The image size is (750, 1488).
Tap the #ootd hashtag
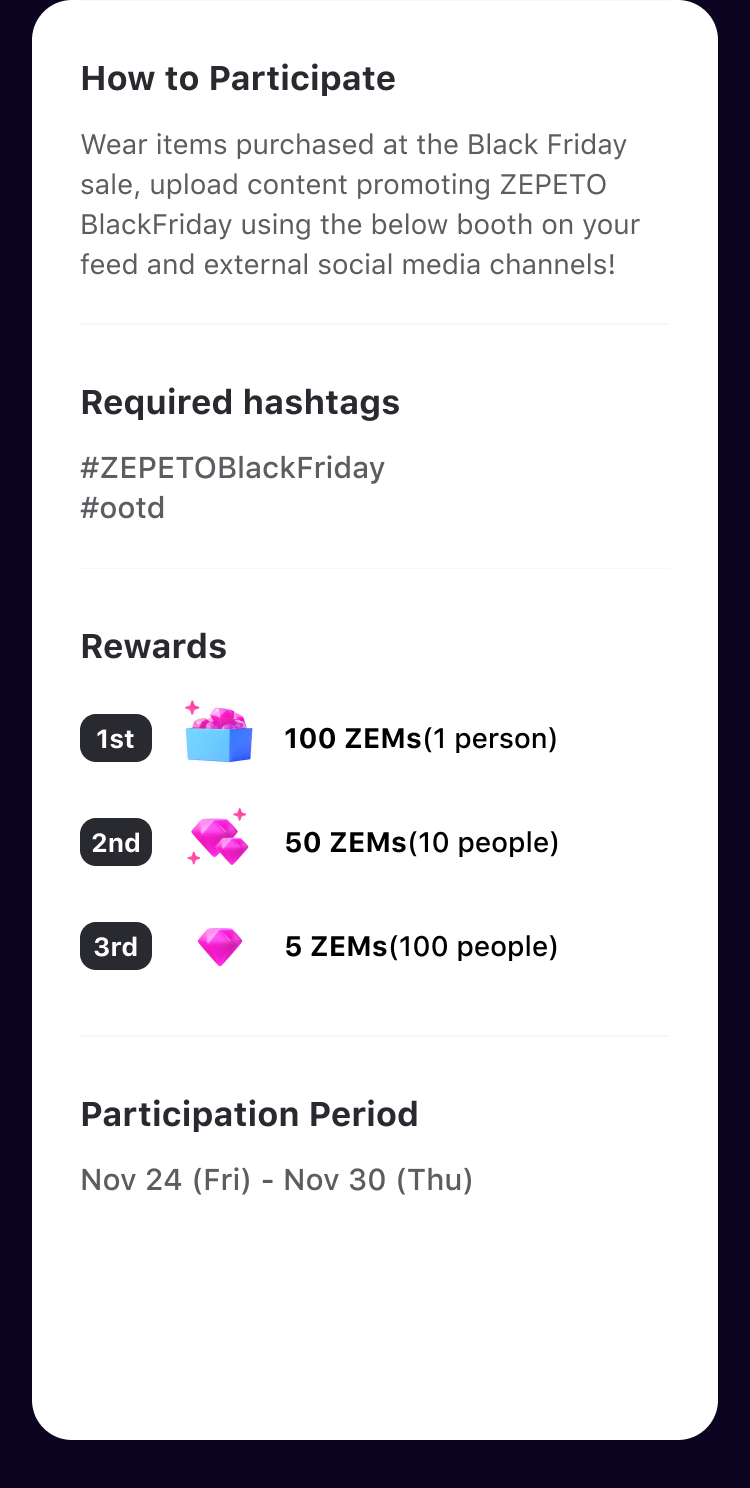pos(123,508)
